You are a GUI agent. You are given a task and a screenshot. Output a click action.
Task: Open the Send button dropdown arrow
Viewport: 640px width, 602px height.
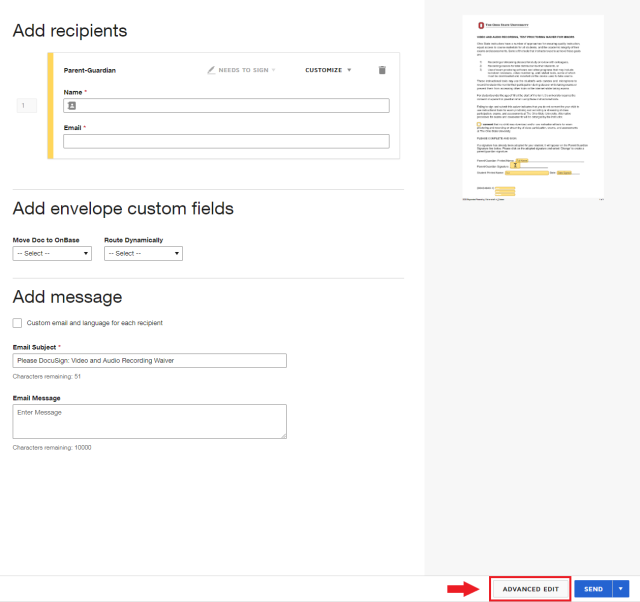(x=621, y=589)
